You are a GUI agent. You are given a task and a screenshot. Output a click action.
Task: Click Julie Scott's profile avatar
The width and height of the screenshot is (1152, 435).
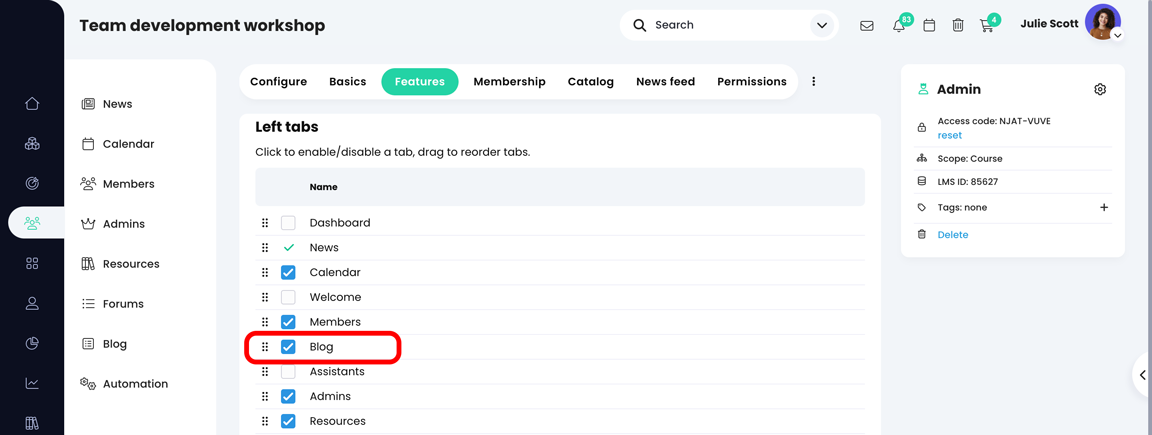pos(1102,22)
